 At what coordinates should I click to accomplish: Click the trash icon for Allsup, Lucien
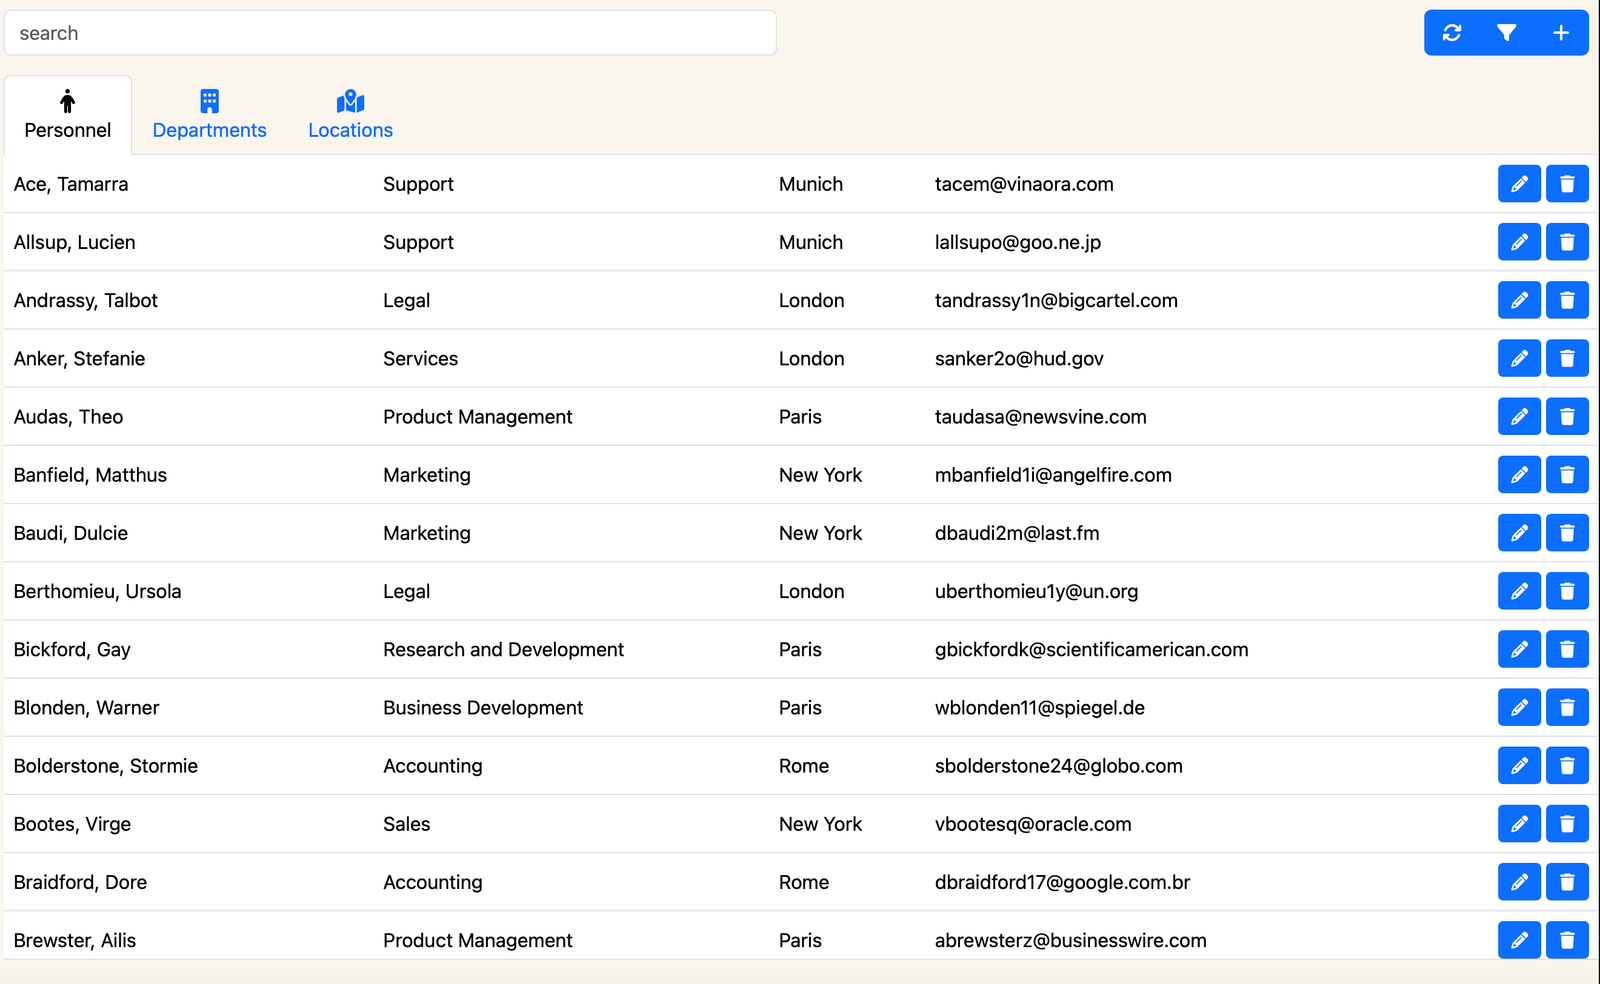click(1567, 242)
